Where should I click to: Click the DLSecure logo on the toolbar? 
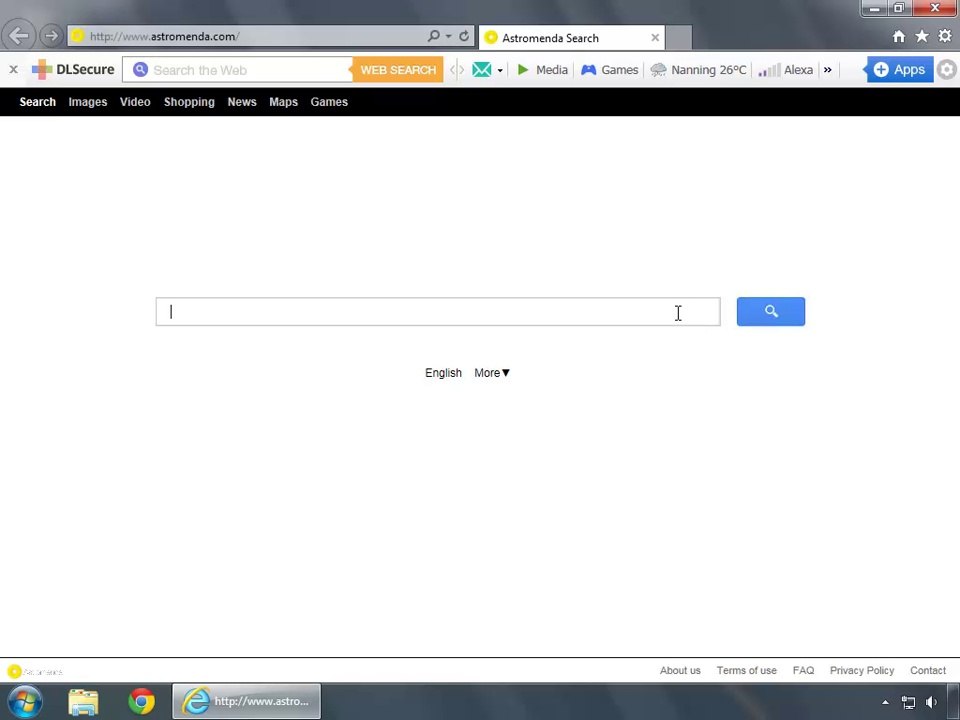coord(73,70)
